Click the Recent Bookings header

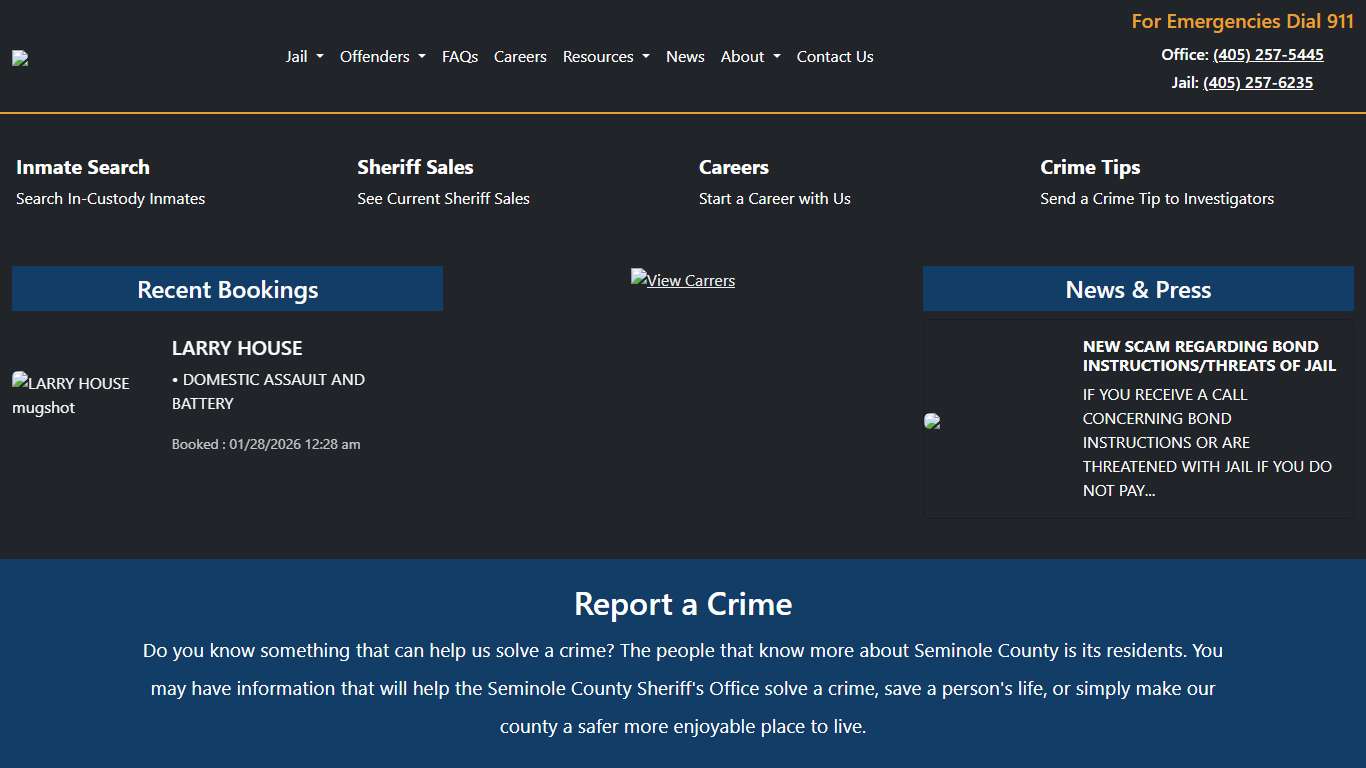coord(227,289)
